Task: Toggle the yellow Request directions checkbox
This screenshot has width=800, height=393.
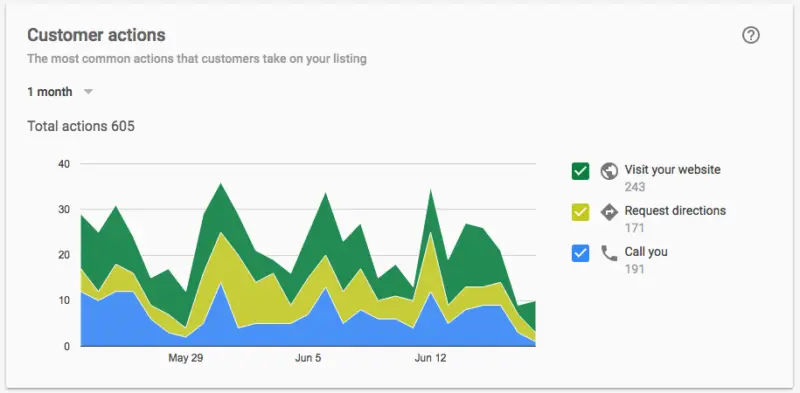Action: click(581, 212)
